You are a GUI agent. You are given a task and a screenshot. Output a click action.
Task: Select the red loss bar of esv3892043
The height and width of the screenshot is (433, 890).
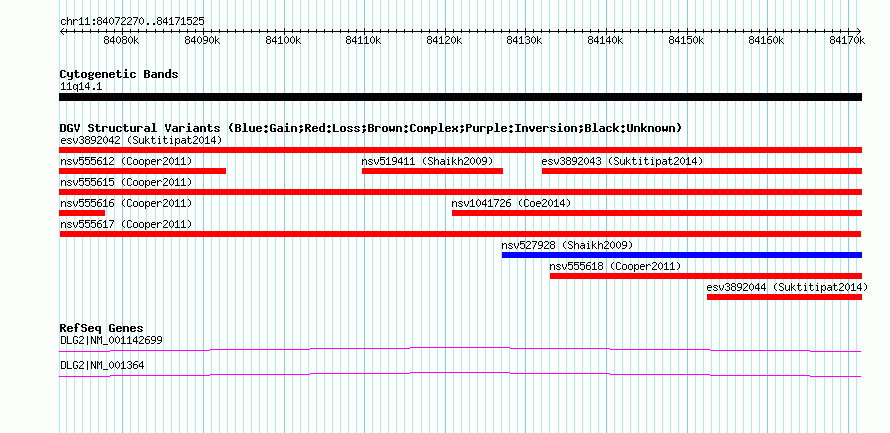coord(702,171)
